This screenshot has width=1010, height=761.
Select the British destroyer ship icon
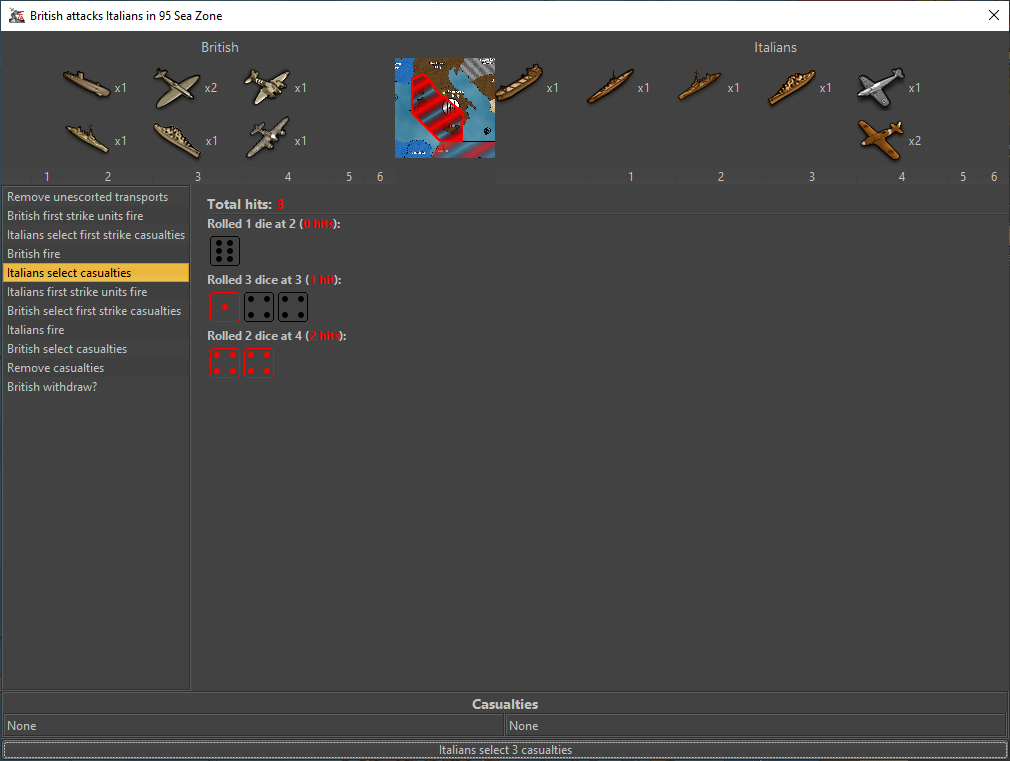click(87, 139)
